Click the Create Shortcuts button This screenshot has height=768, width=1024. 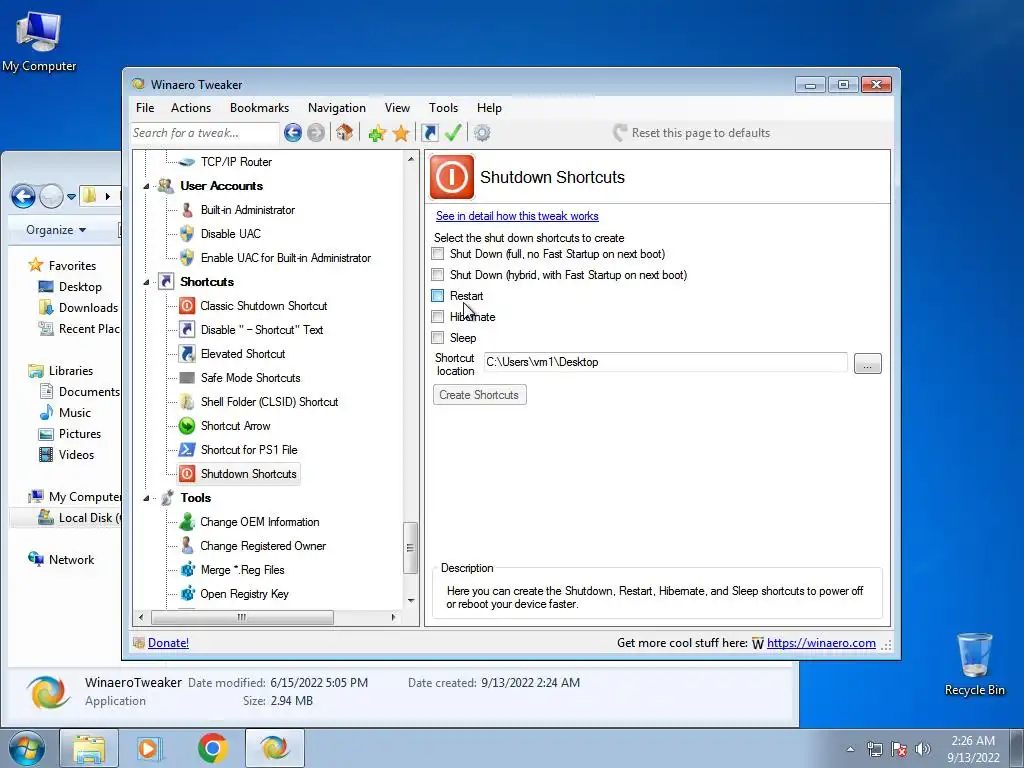point(479,394)
